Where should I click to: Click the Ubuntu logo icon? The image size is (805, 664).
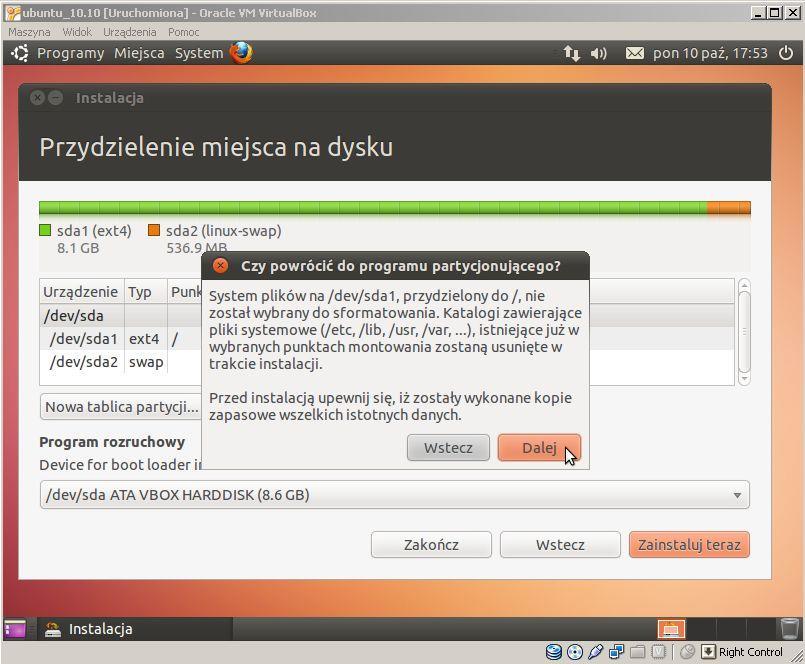click(x=20, y=53)
